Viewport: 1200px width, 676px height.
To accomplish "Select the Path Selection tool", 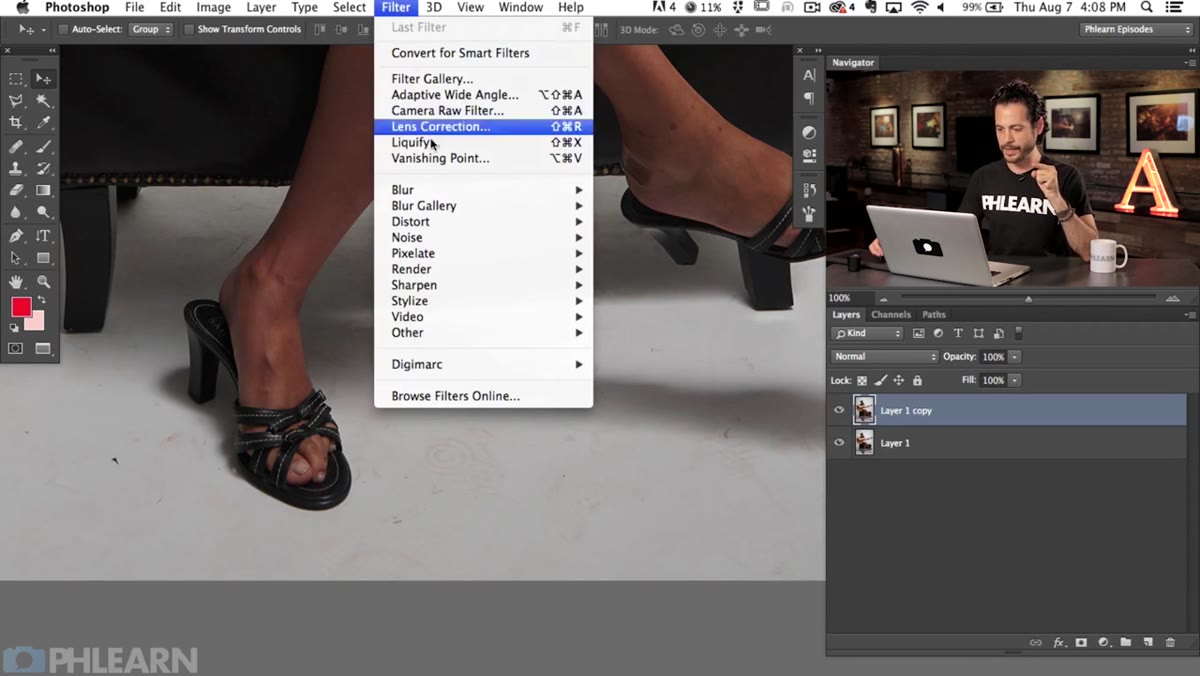I will [x=16, y=258].
